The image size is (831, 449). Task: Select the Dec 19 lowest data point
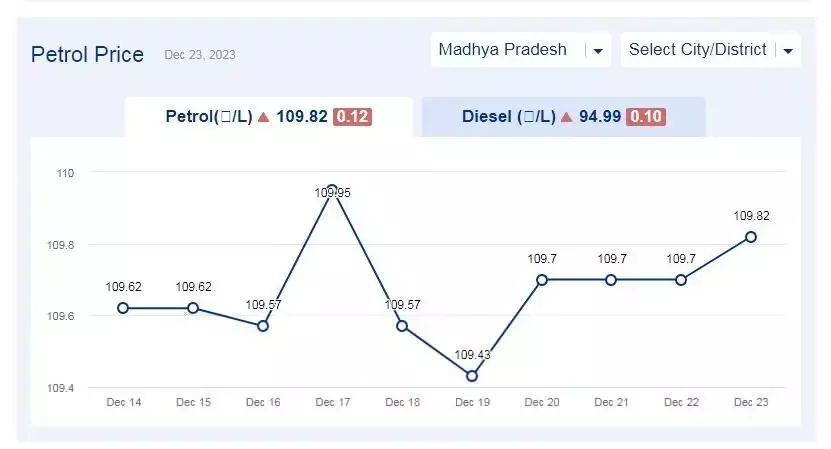point(472,376)
